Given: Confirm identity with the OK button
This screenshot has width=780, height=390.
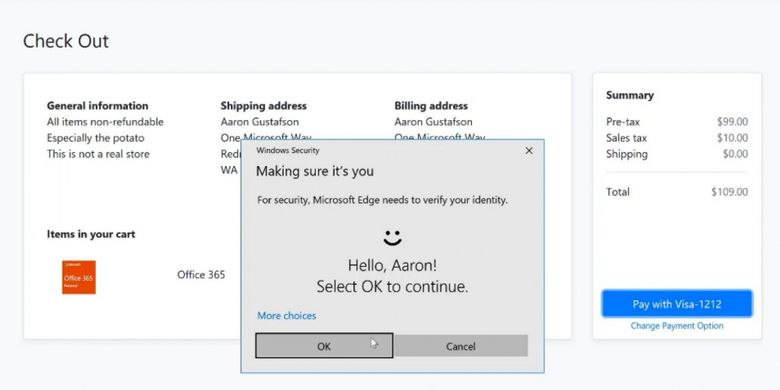Looking at the screenshot, I should pos(324,346).
